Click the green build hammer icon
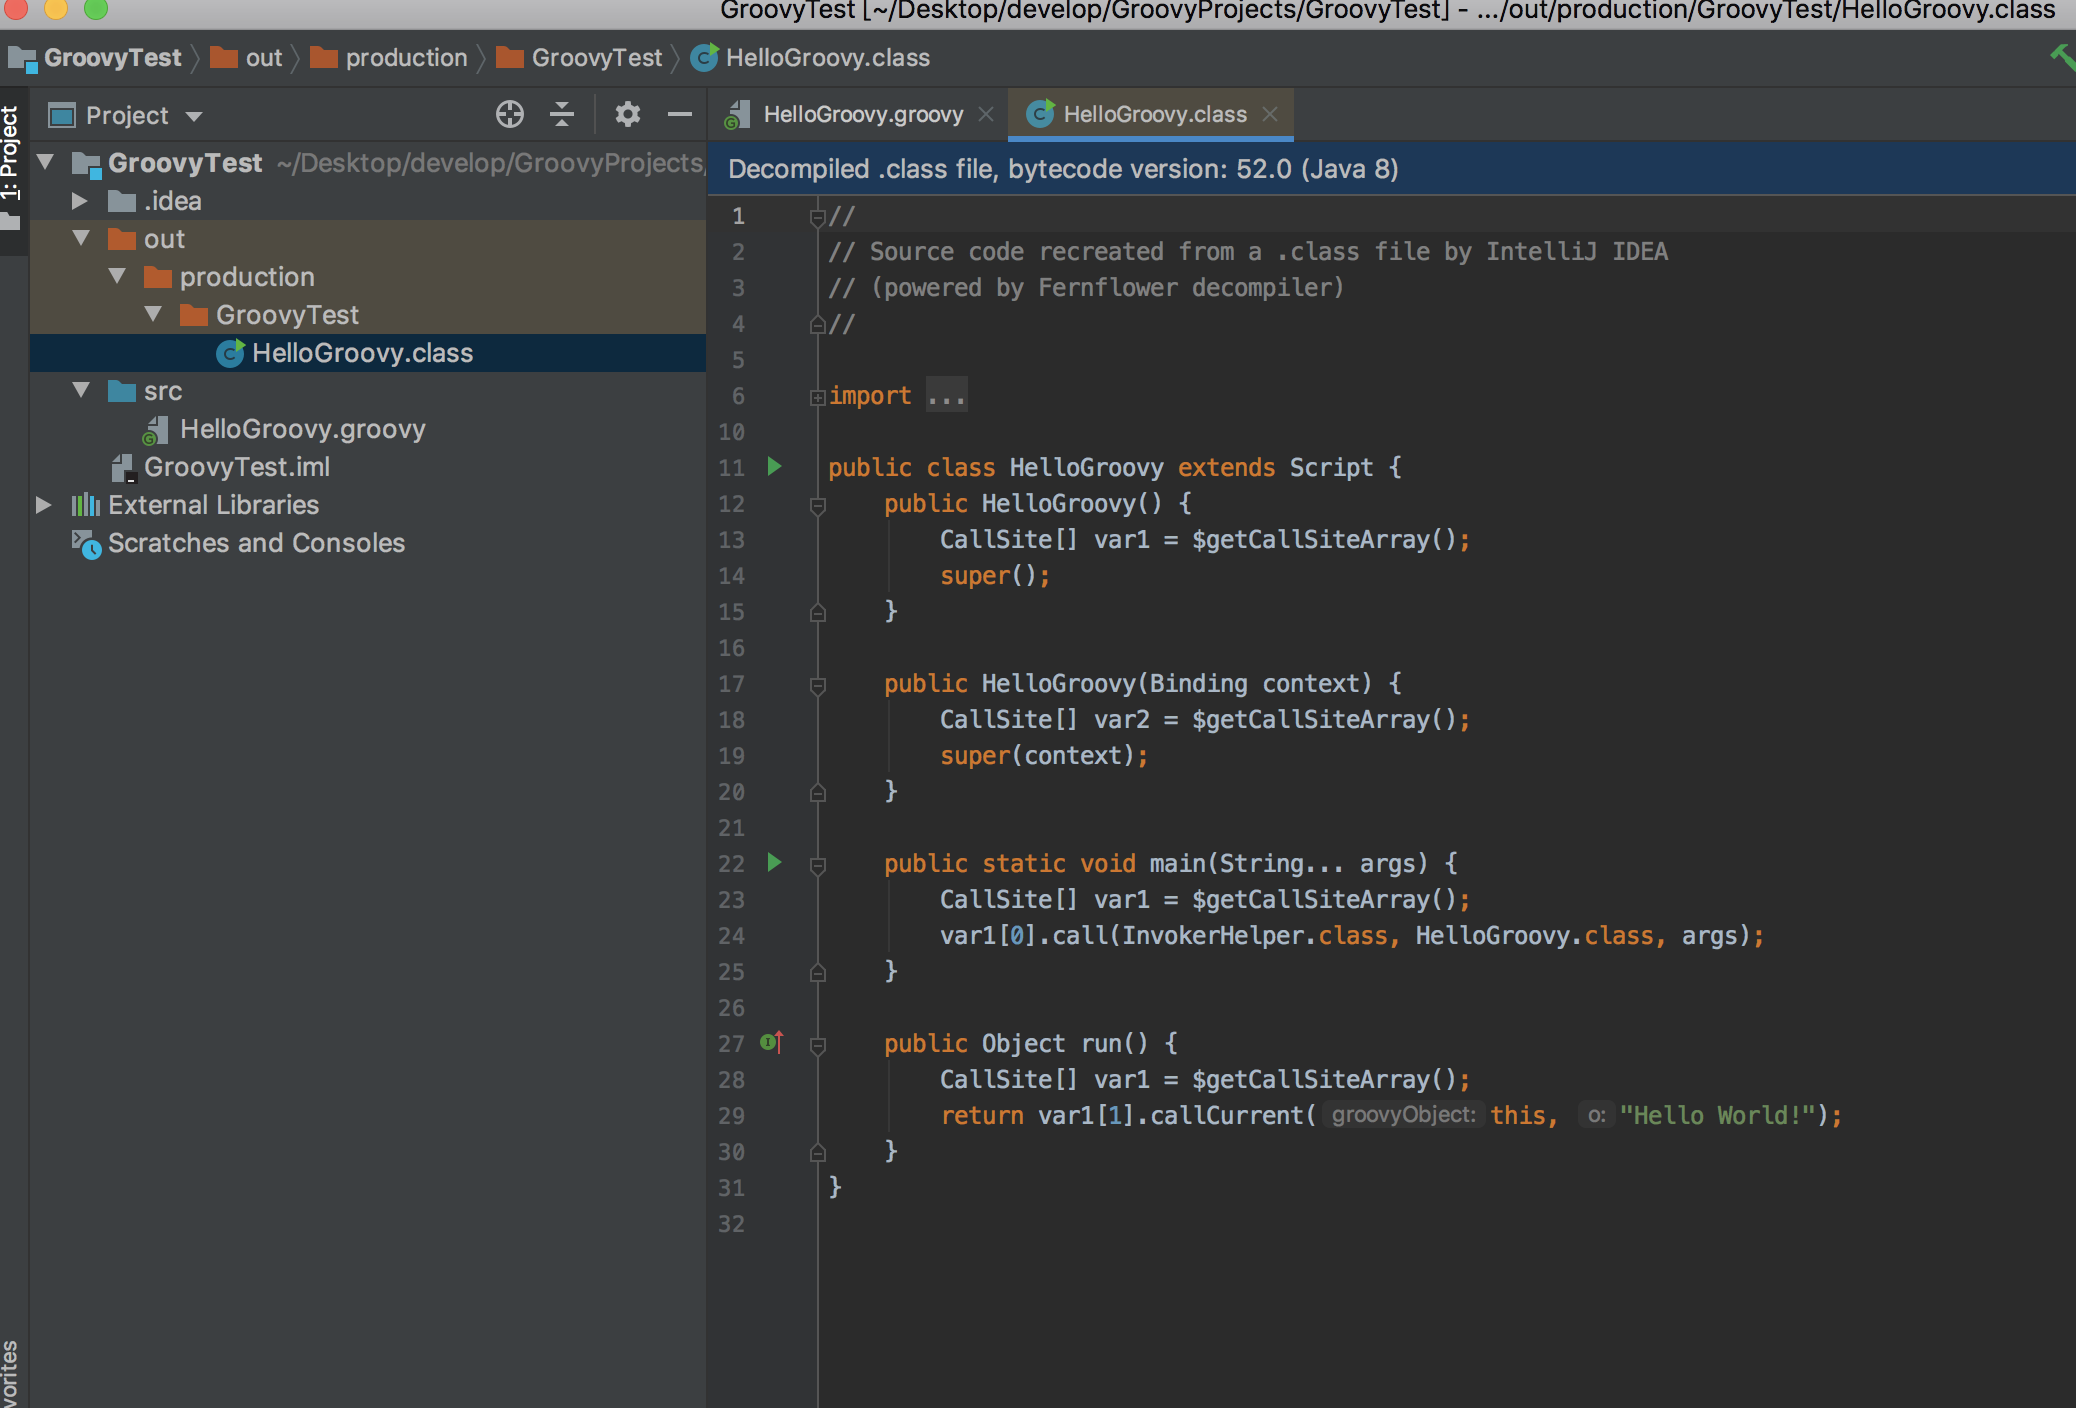The image size is (2076, 1408). tap(2062, 57)
